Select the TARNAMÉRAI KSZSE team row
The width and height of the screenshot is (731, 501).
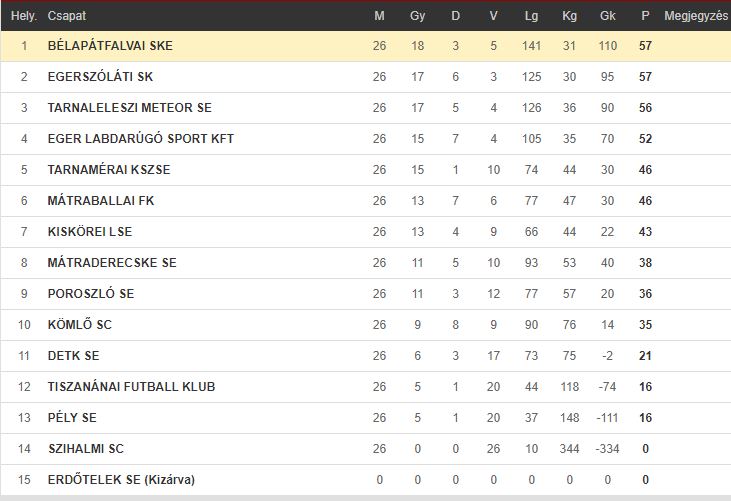[x=366, y=170]
